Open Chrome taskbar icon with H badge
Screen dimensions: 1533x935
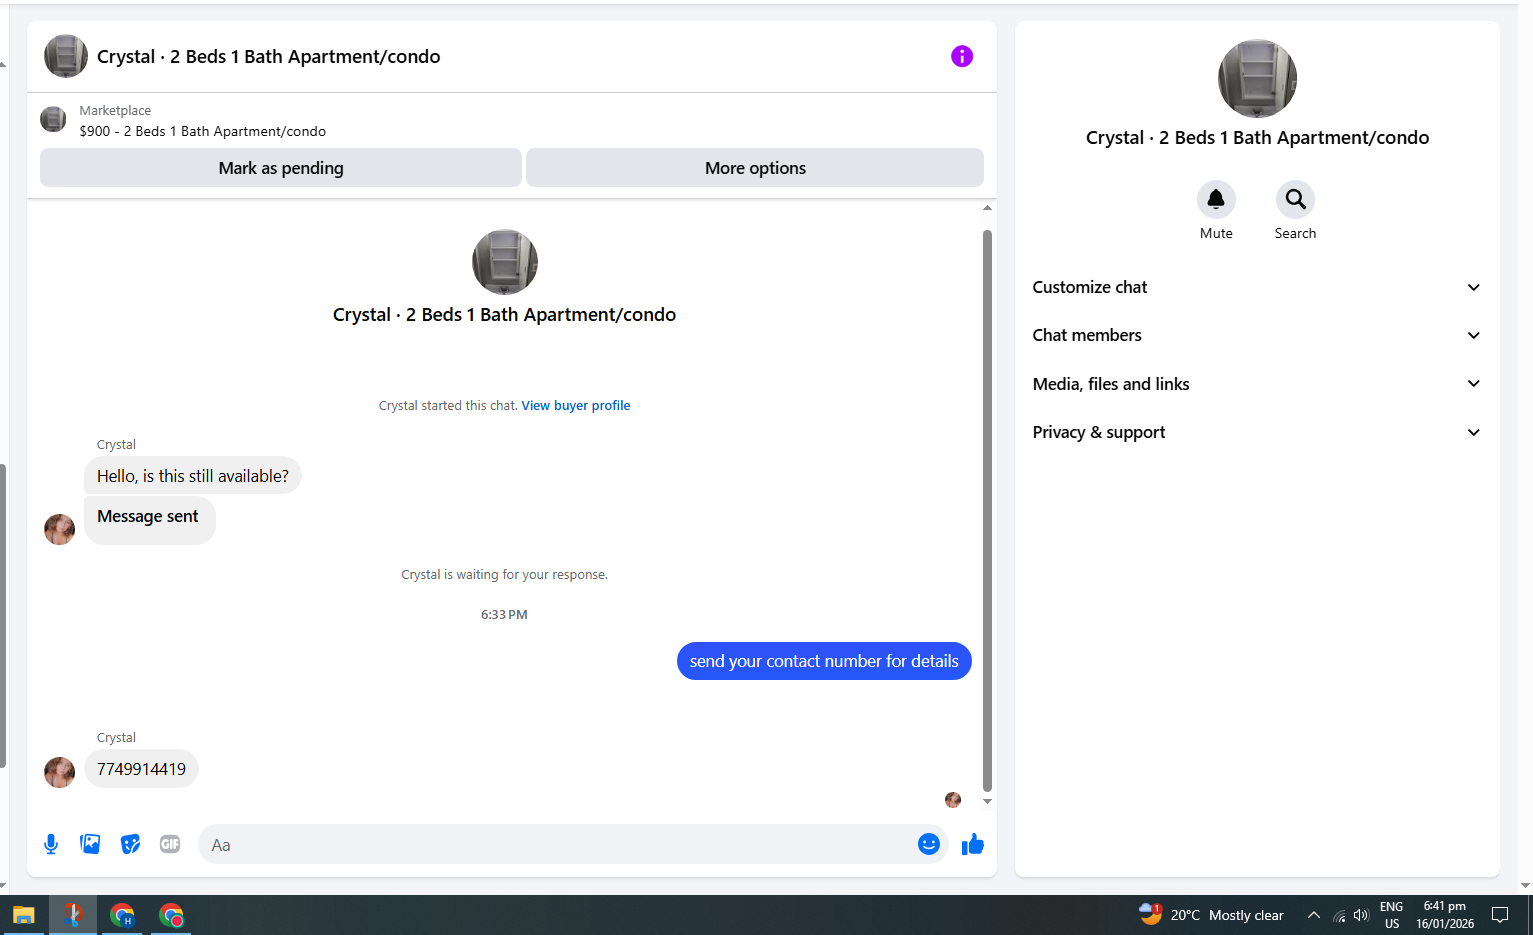point(122,915)
